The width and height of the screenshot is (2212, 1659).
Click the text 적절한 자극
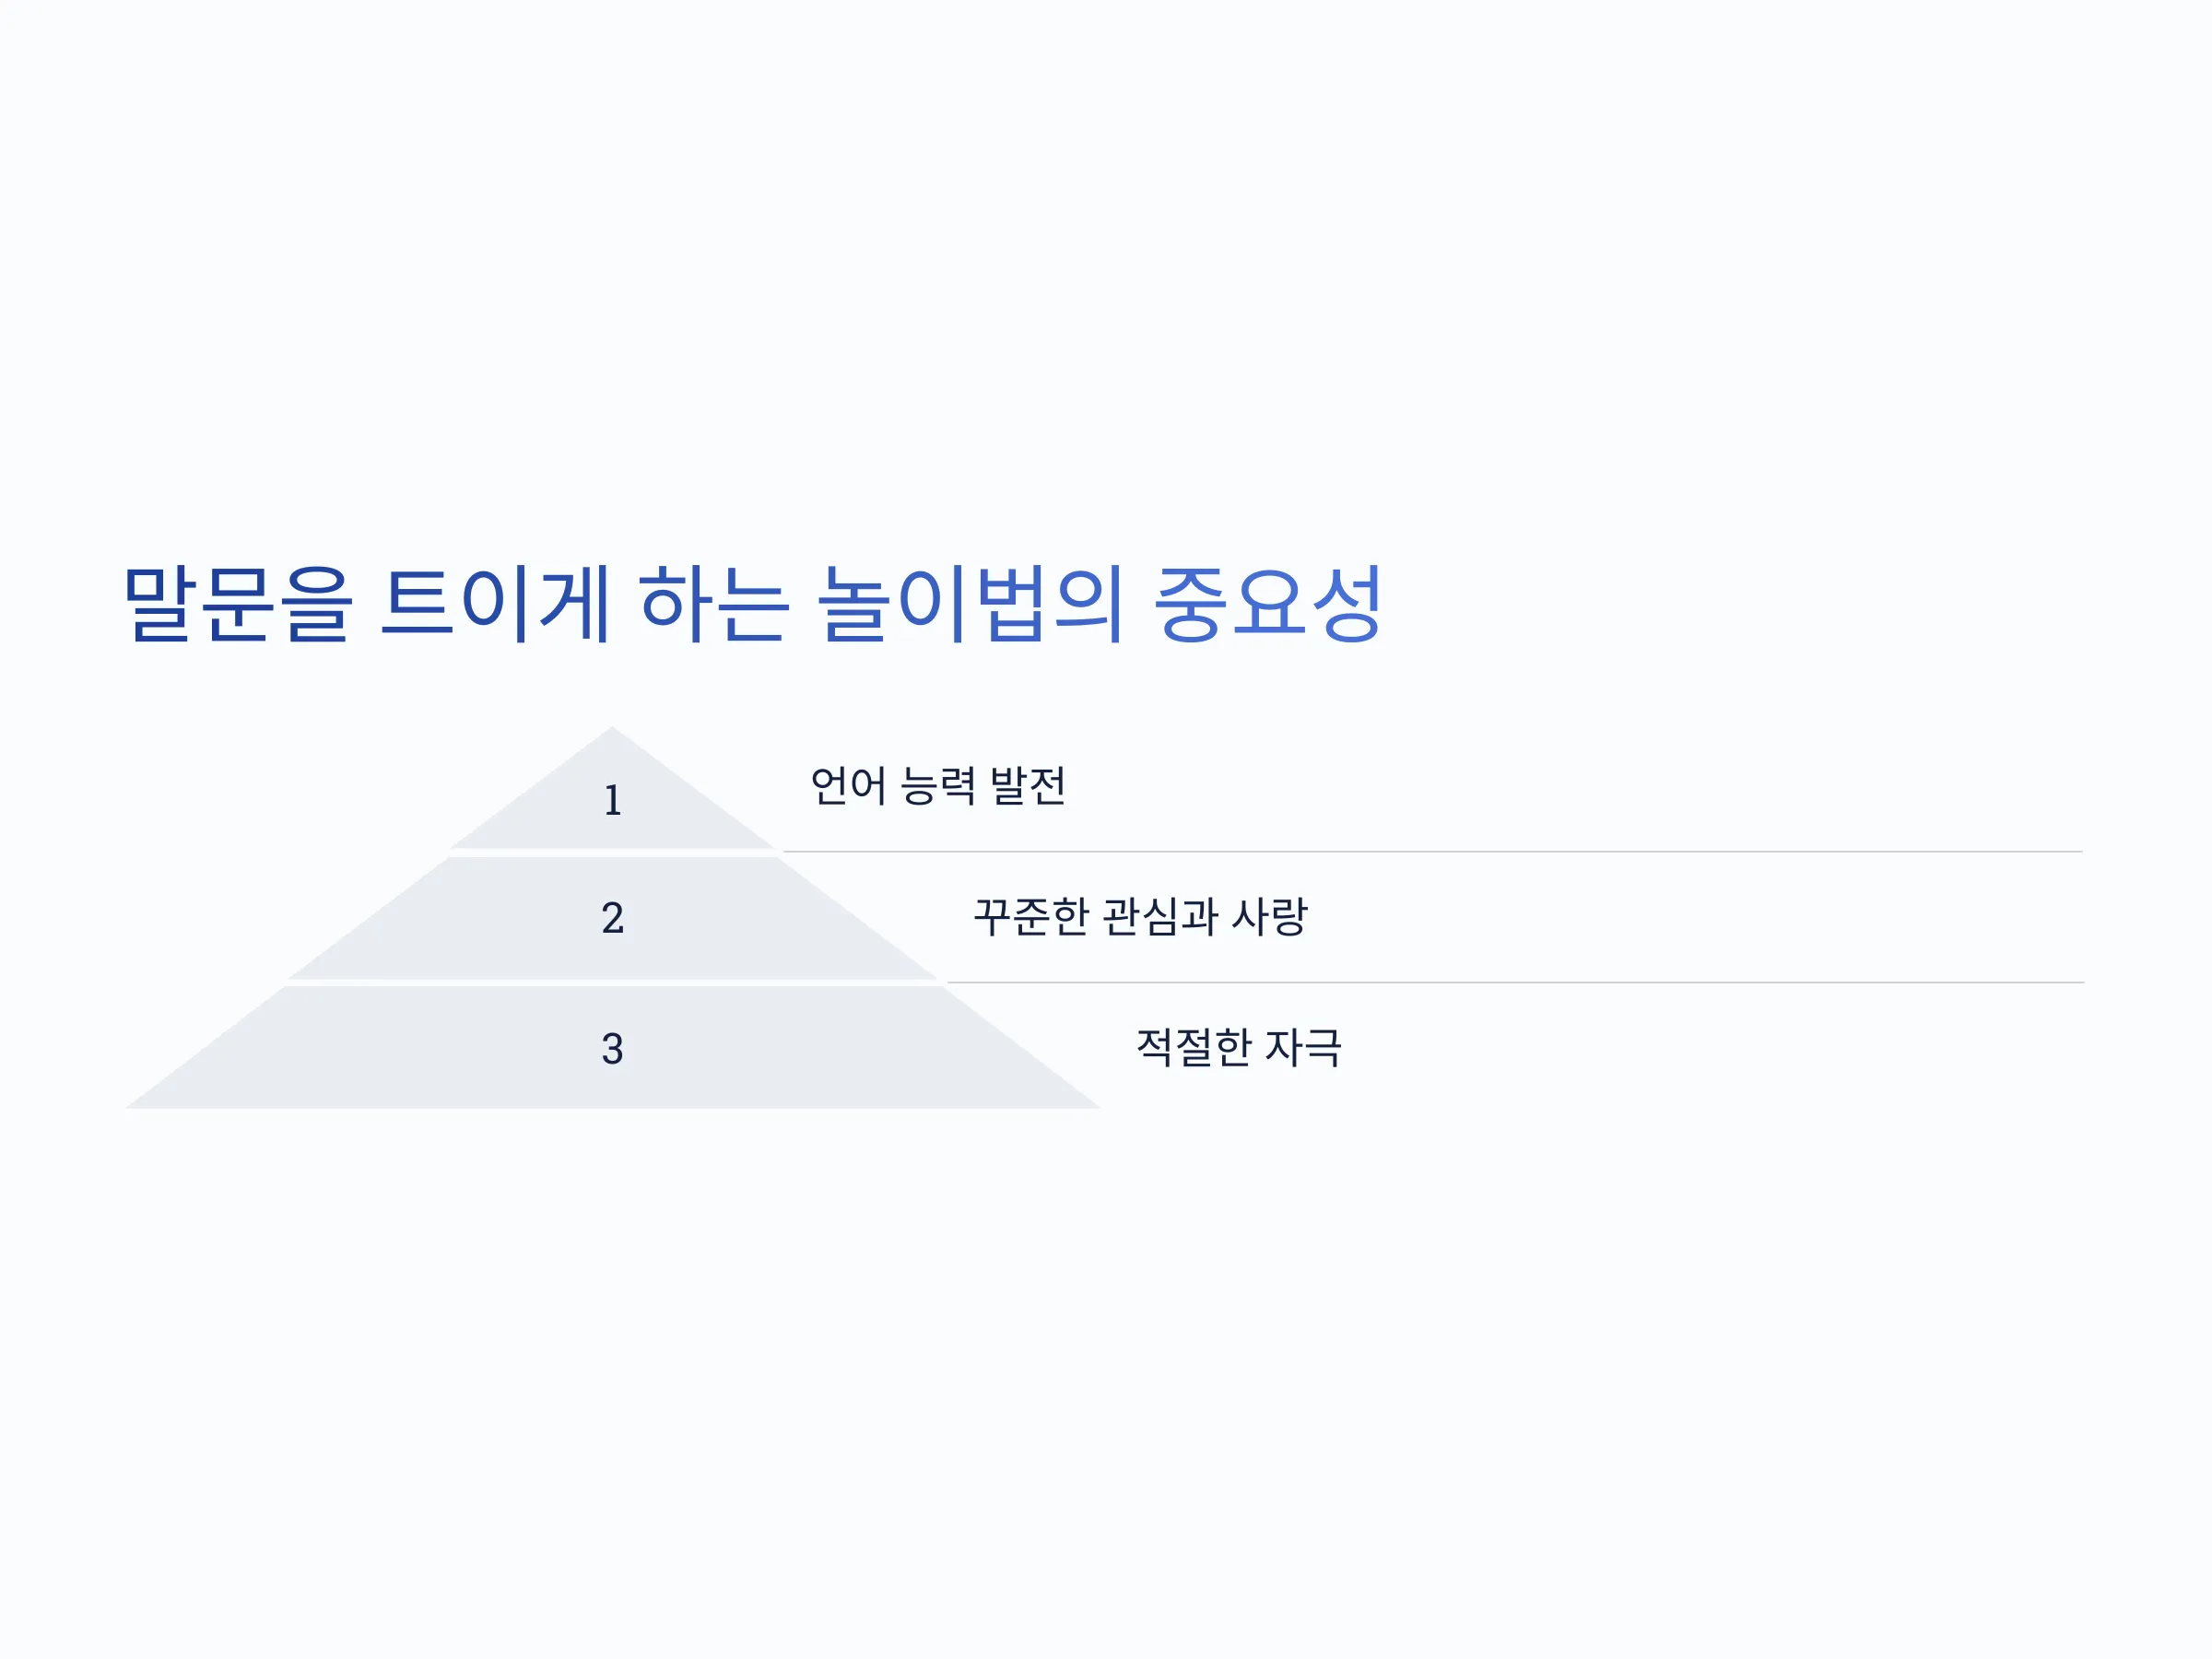(x=1238, y=1047)
